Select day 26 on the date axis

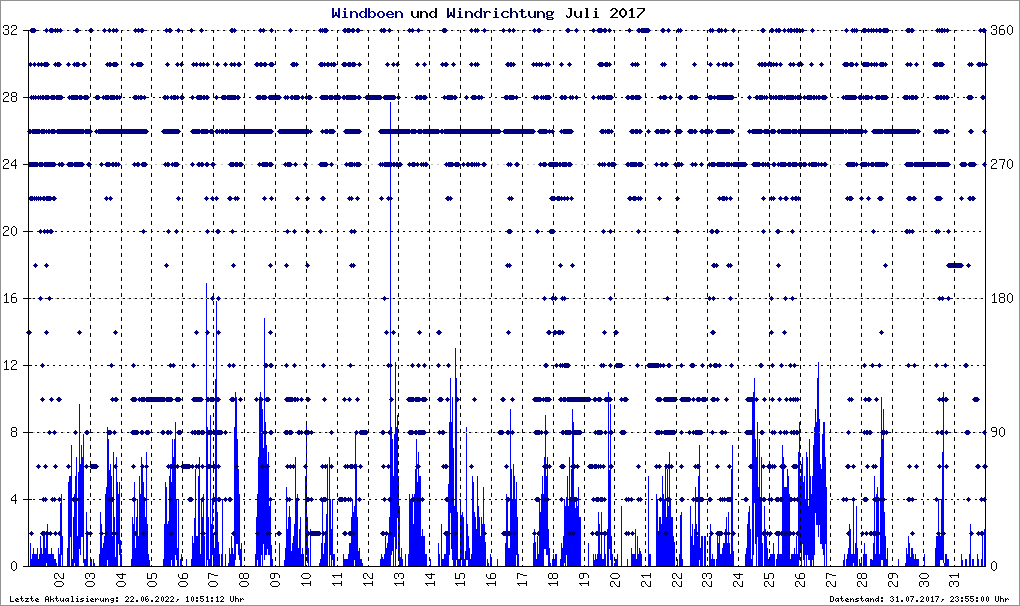tap(800, 579)
